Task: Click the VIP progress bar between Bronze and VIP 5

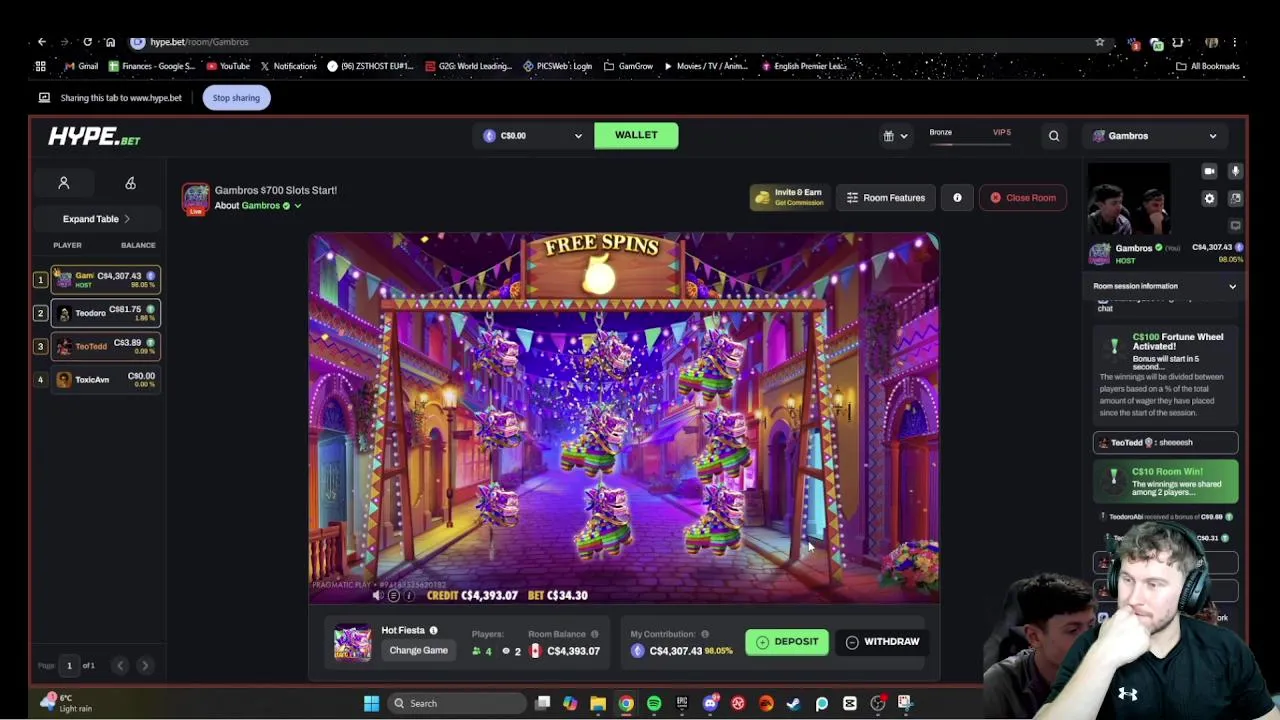Action: [969, 144]
